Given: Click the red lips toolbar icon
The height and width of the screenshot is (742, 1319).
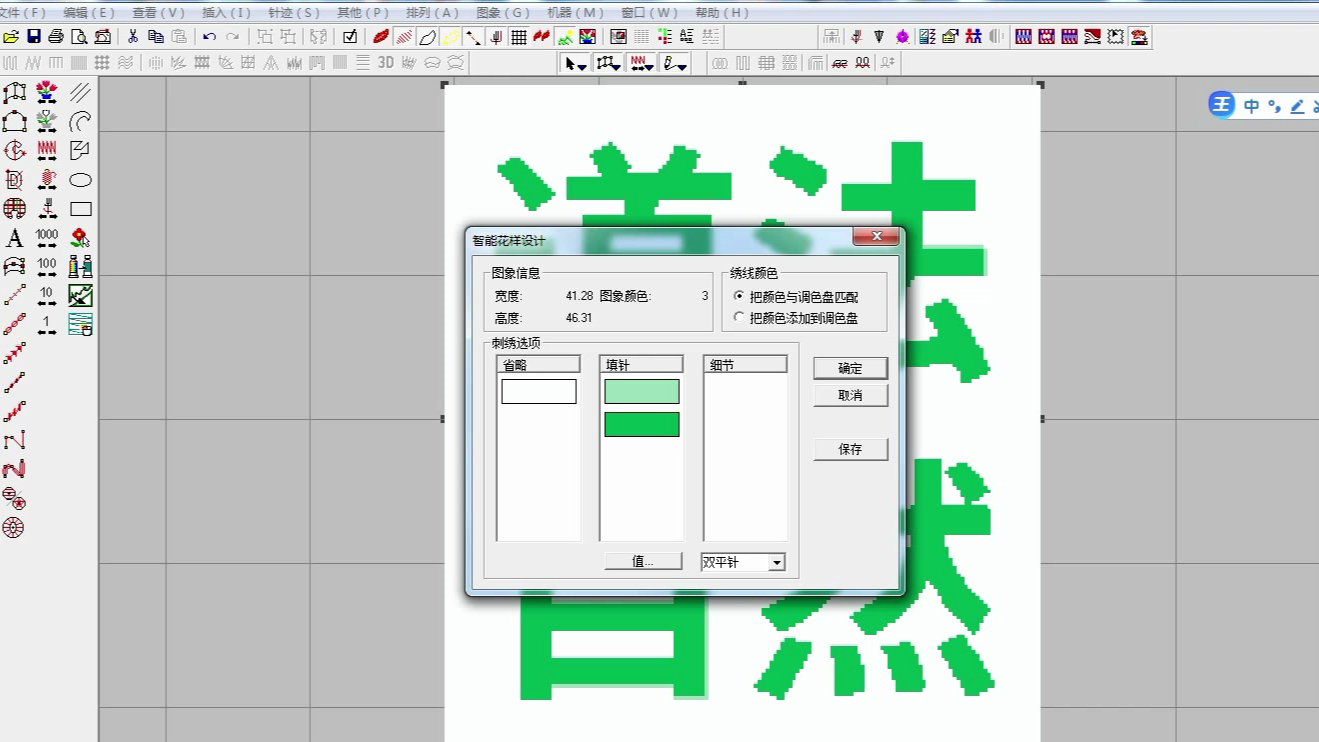Looking at the screenshot, I should pyautogui.click(x=381, y=37).
